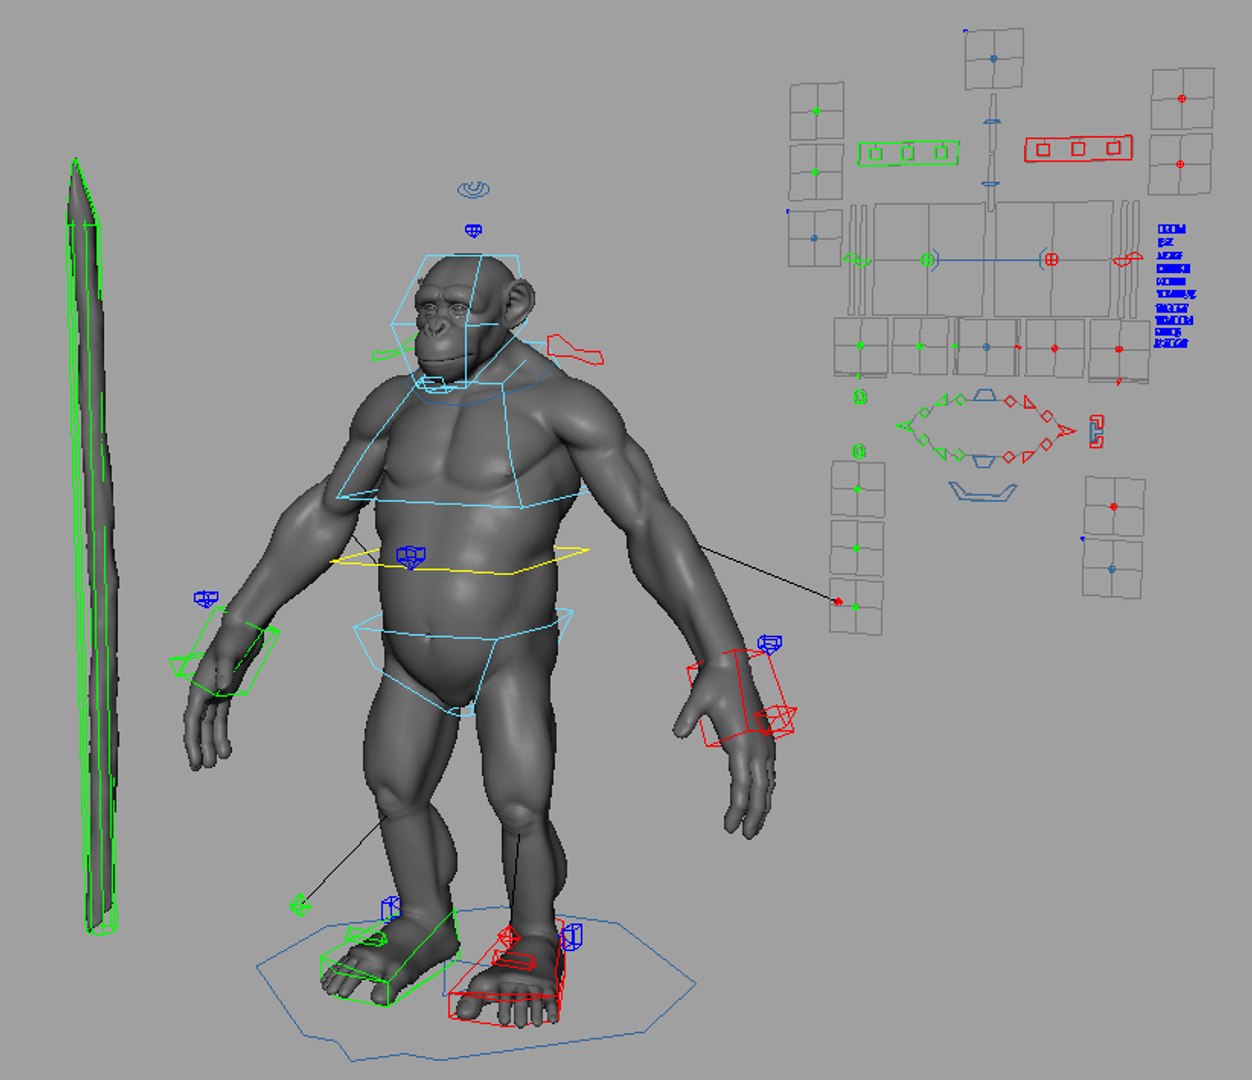Click the blue dot in the middle box of the five-box row
The image size is (1252, 1080).
point(986,348)
